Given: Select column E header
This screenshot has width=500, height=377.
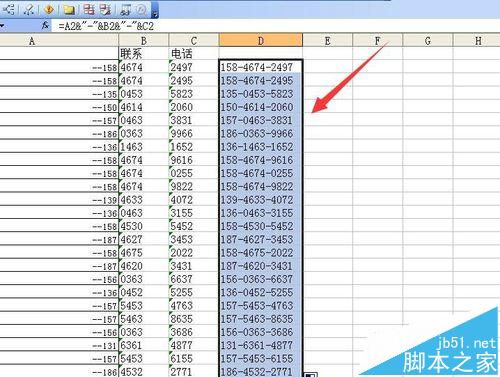Looking at the screenshot, I should pos(328,41).
